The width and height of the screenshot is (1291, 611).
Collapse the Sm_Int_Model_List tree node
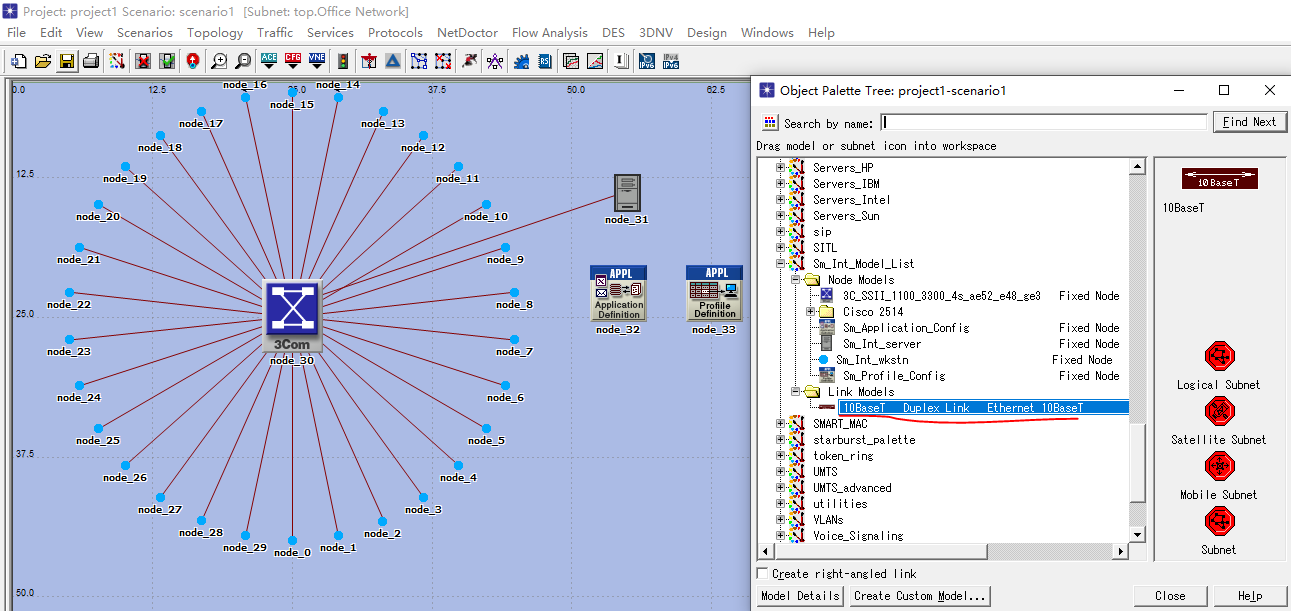(781, 264)
